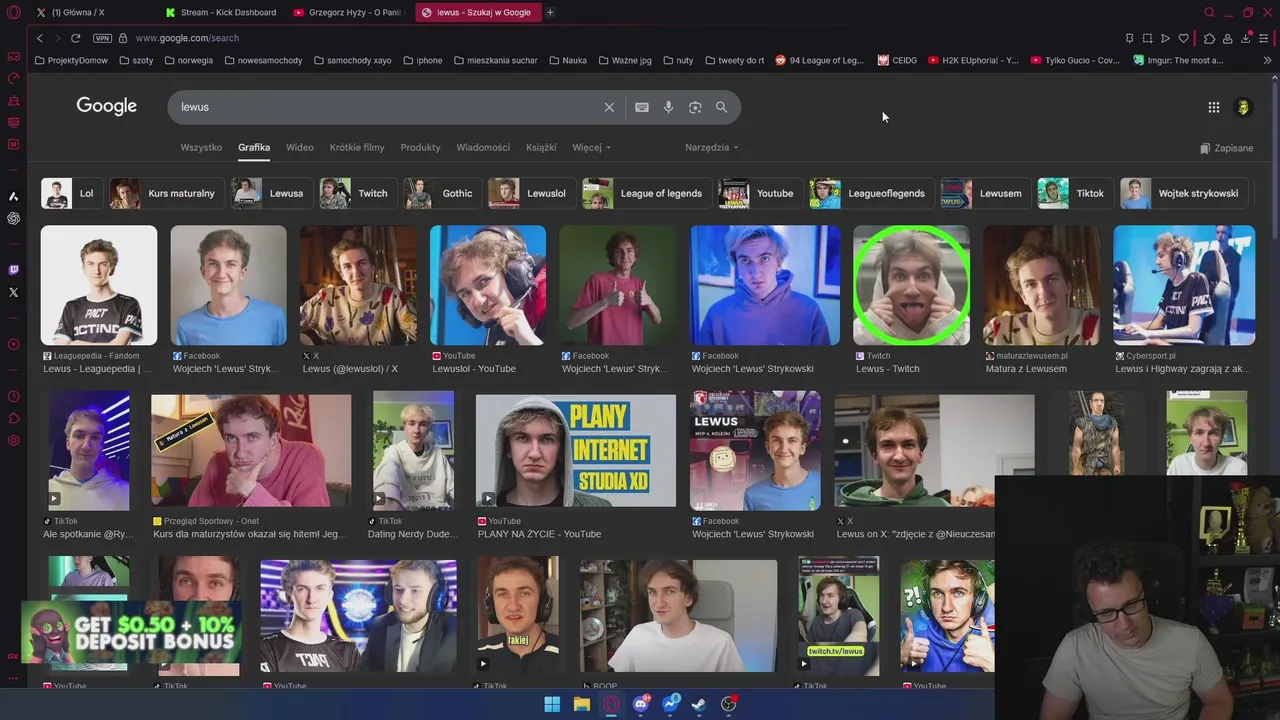This screenshot has height=720, width=1280.
Task: Open the browser search tabs magnifier icon
Action: coord(1209,12)
